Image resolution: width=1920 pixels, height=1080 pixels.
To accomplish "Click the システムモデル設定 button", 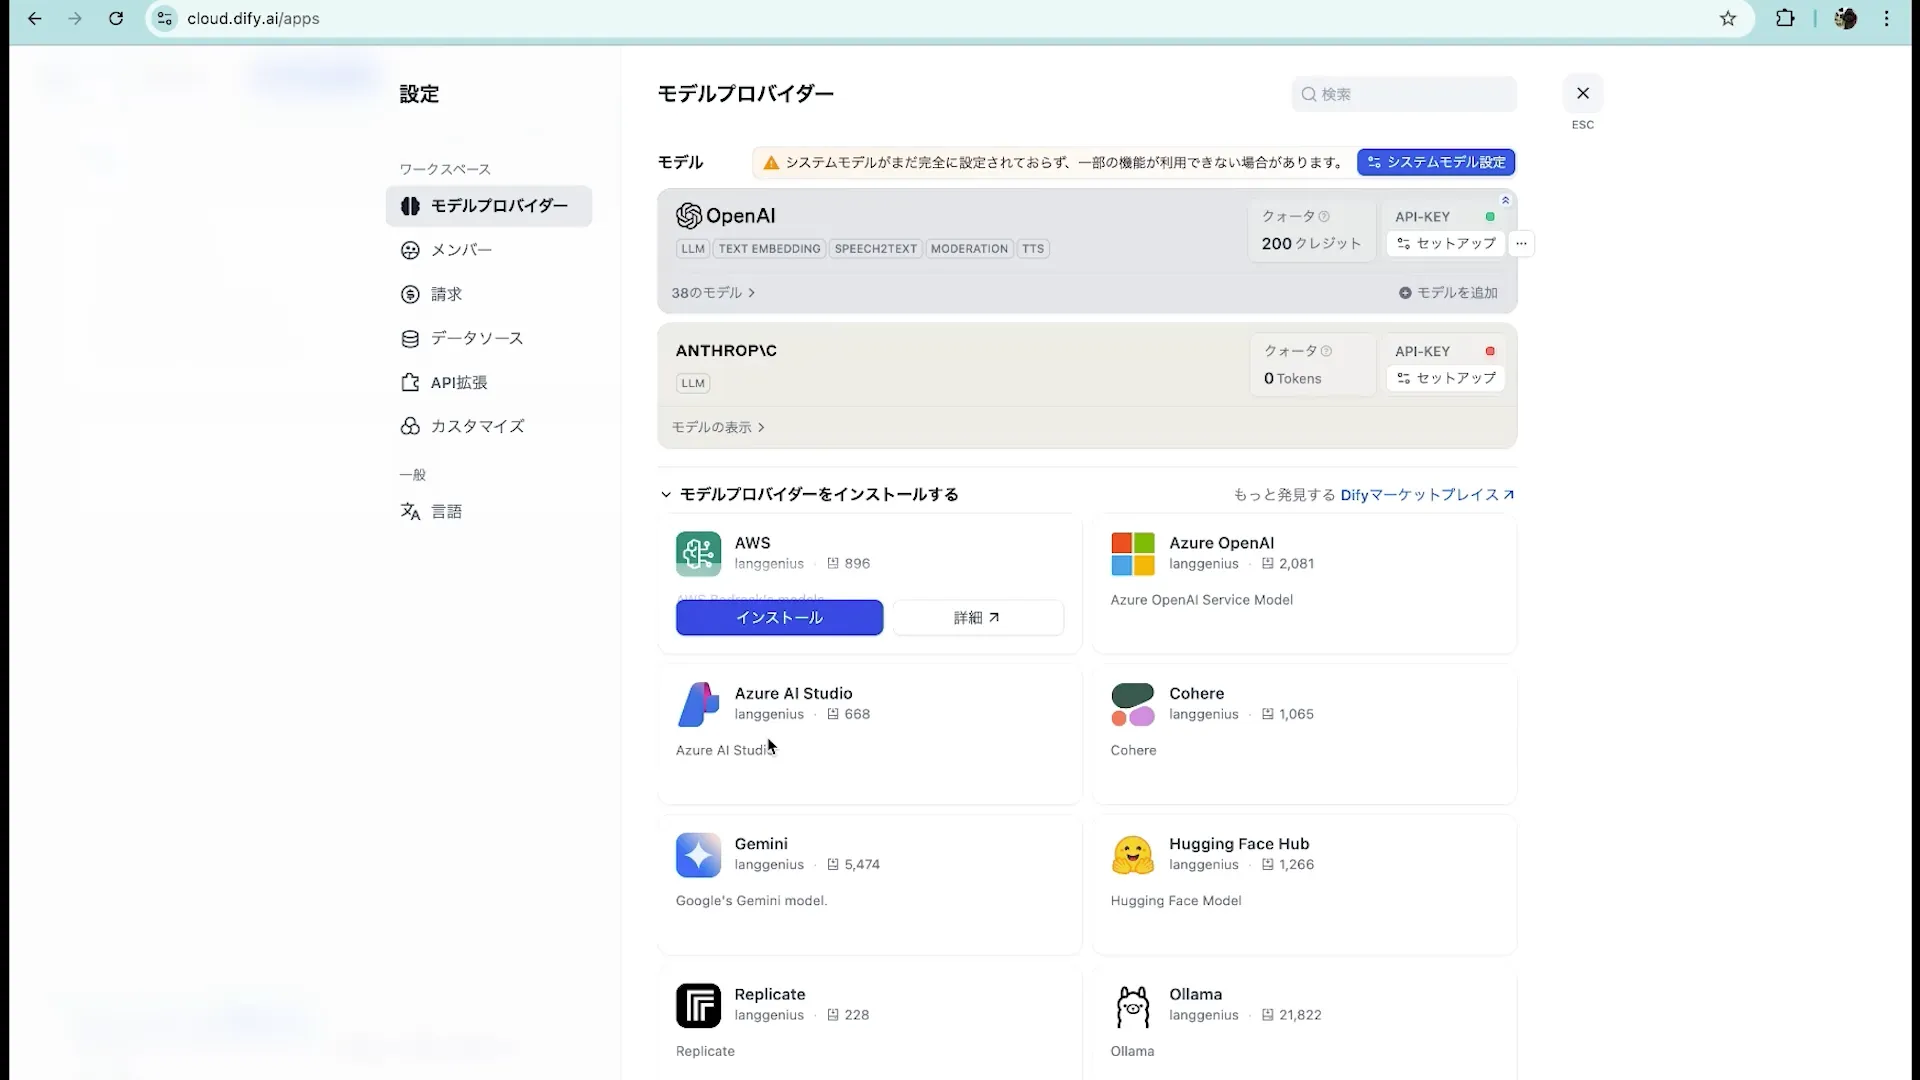I will click(x=1435, y=162).
